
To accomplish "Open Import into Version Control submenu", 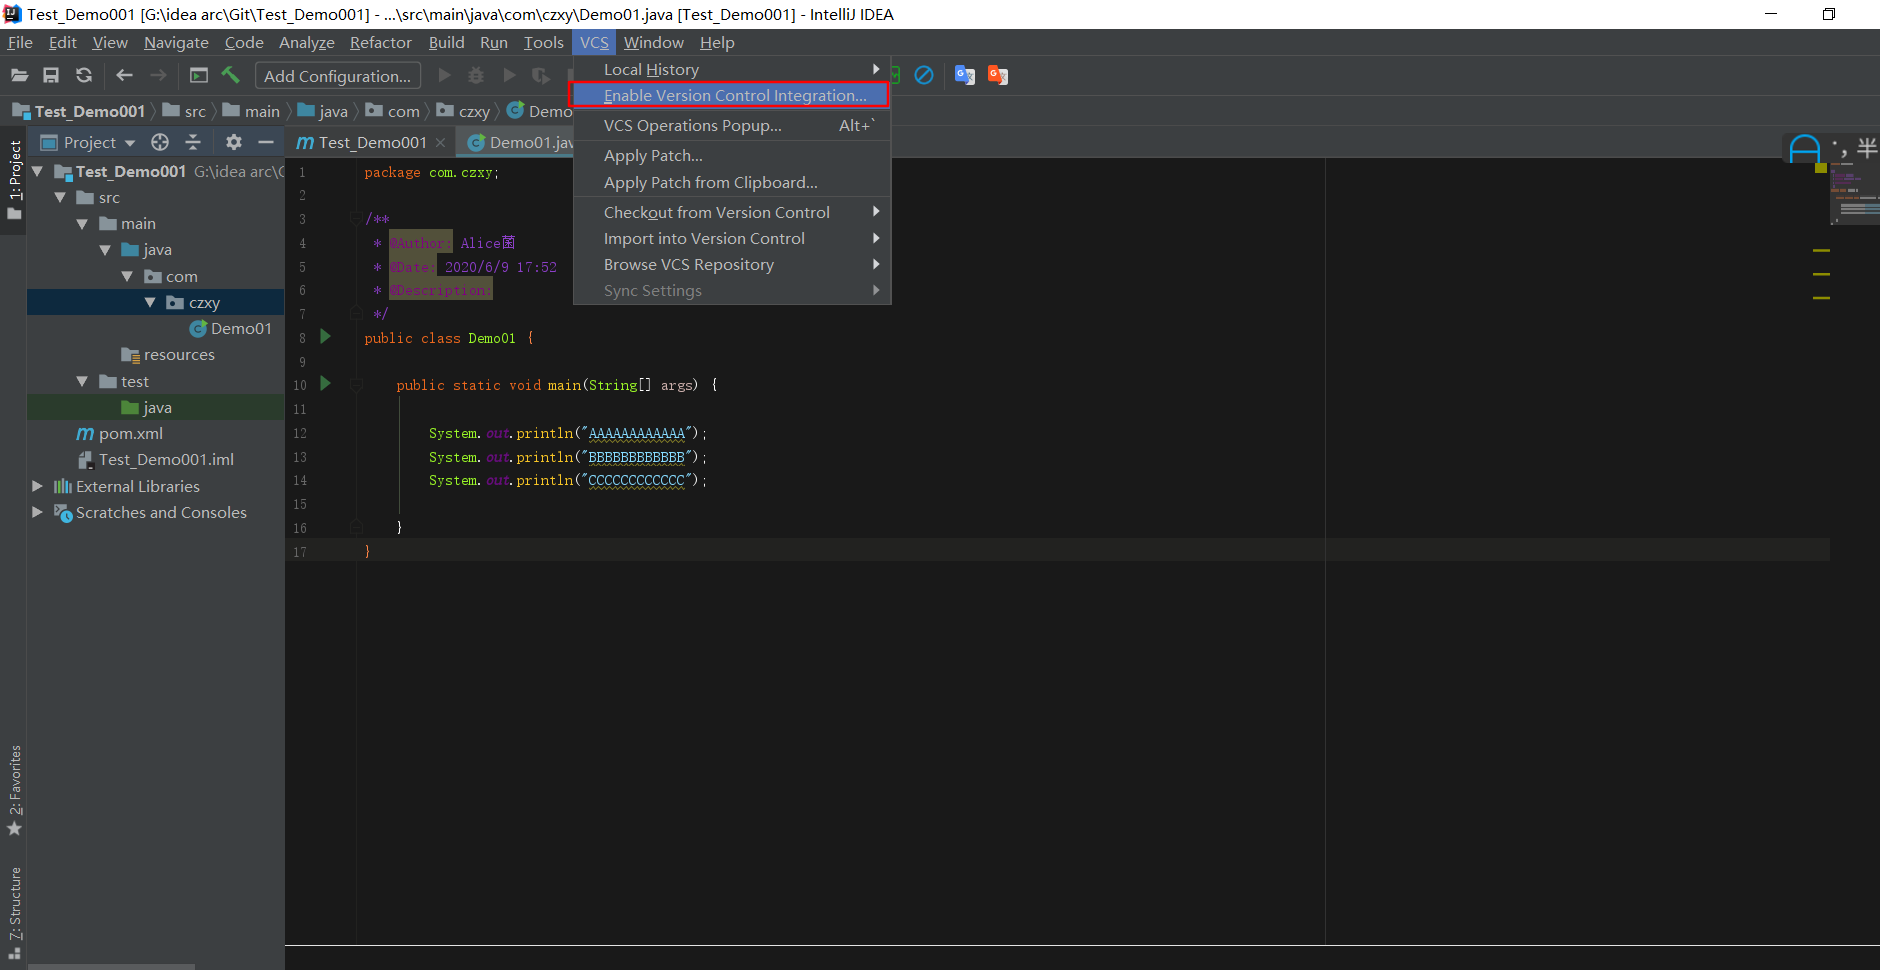I will coord(732,238).
